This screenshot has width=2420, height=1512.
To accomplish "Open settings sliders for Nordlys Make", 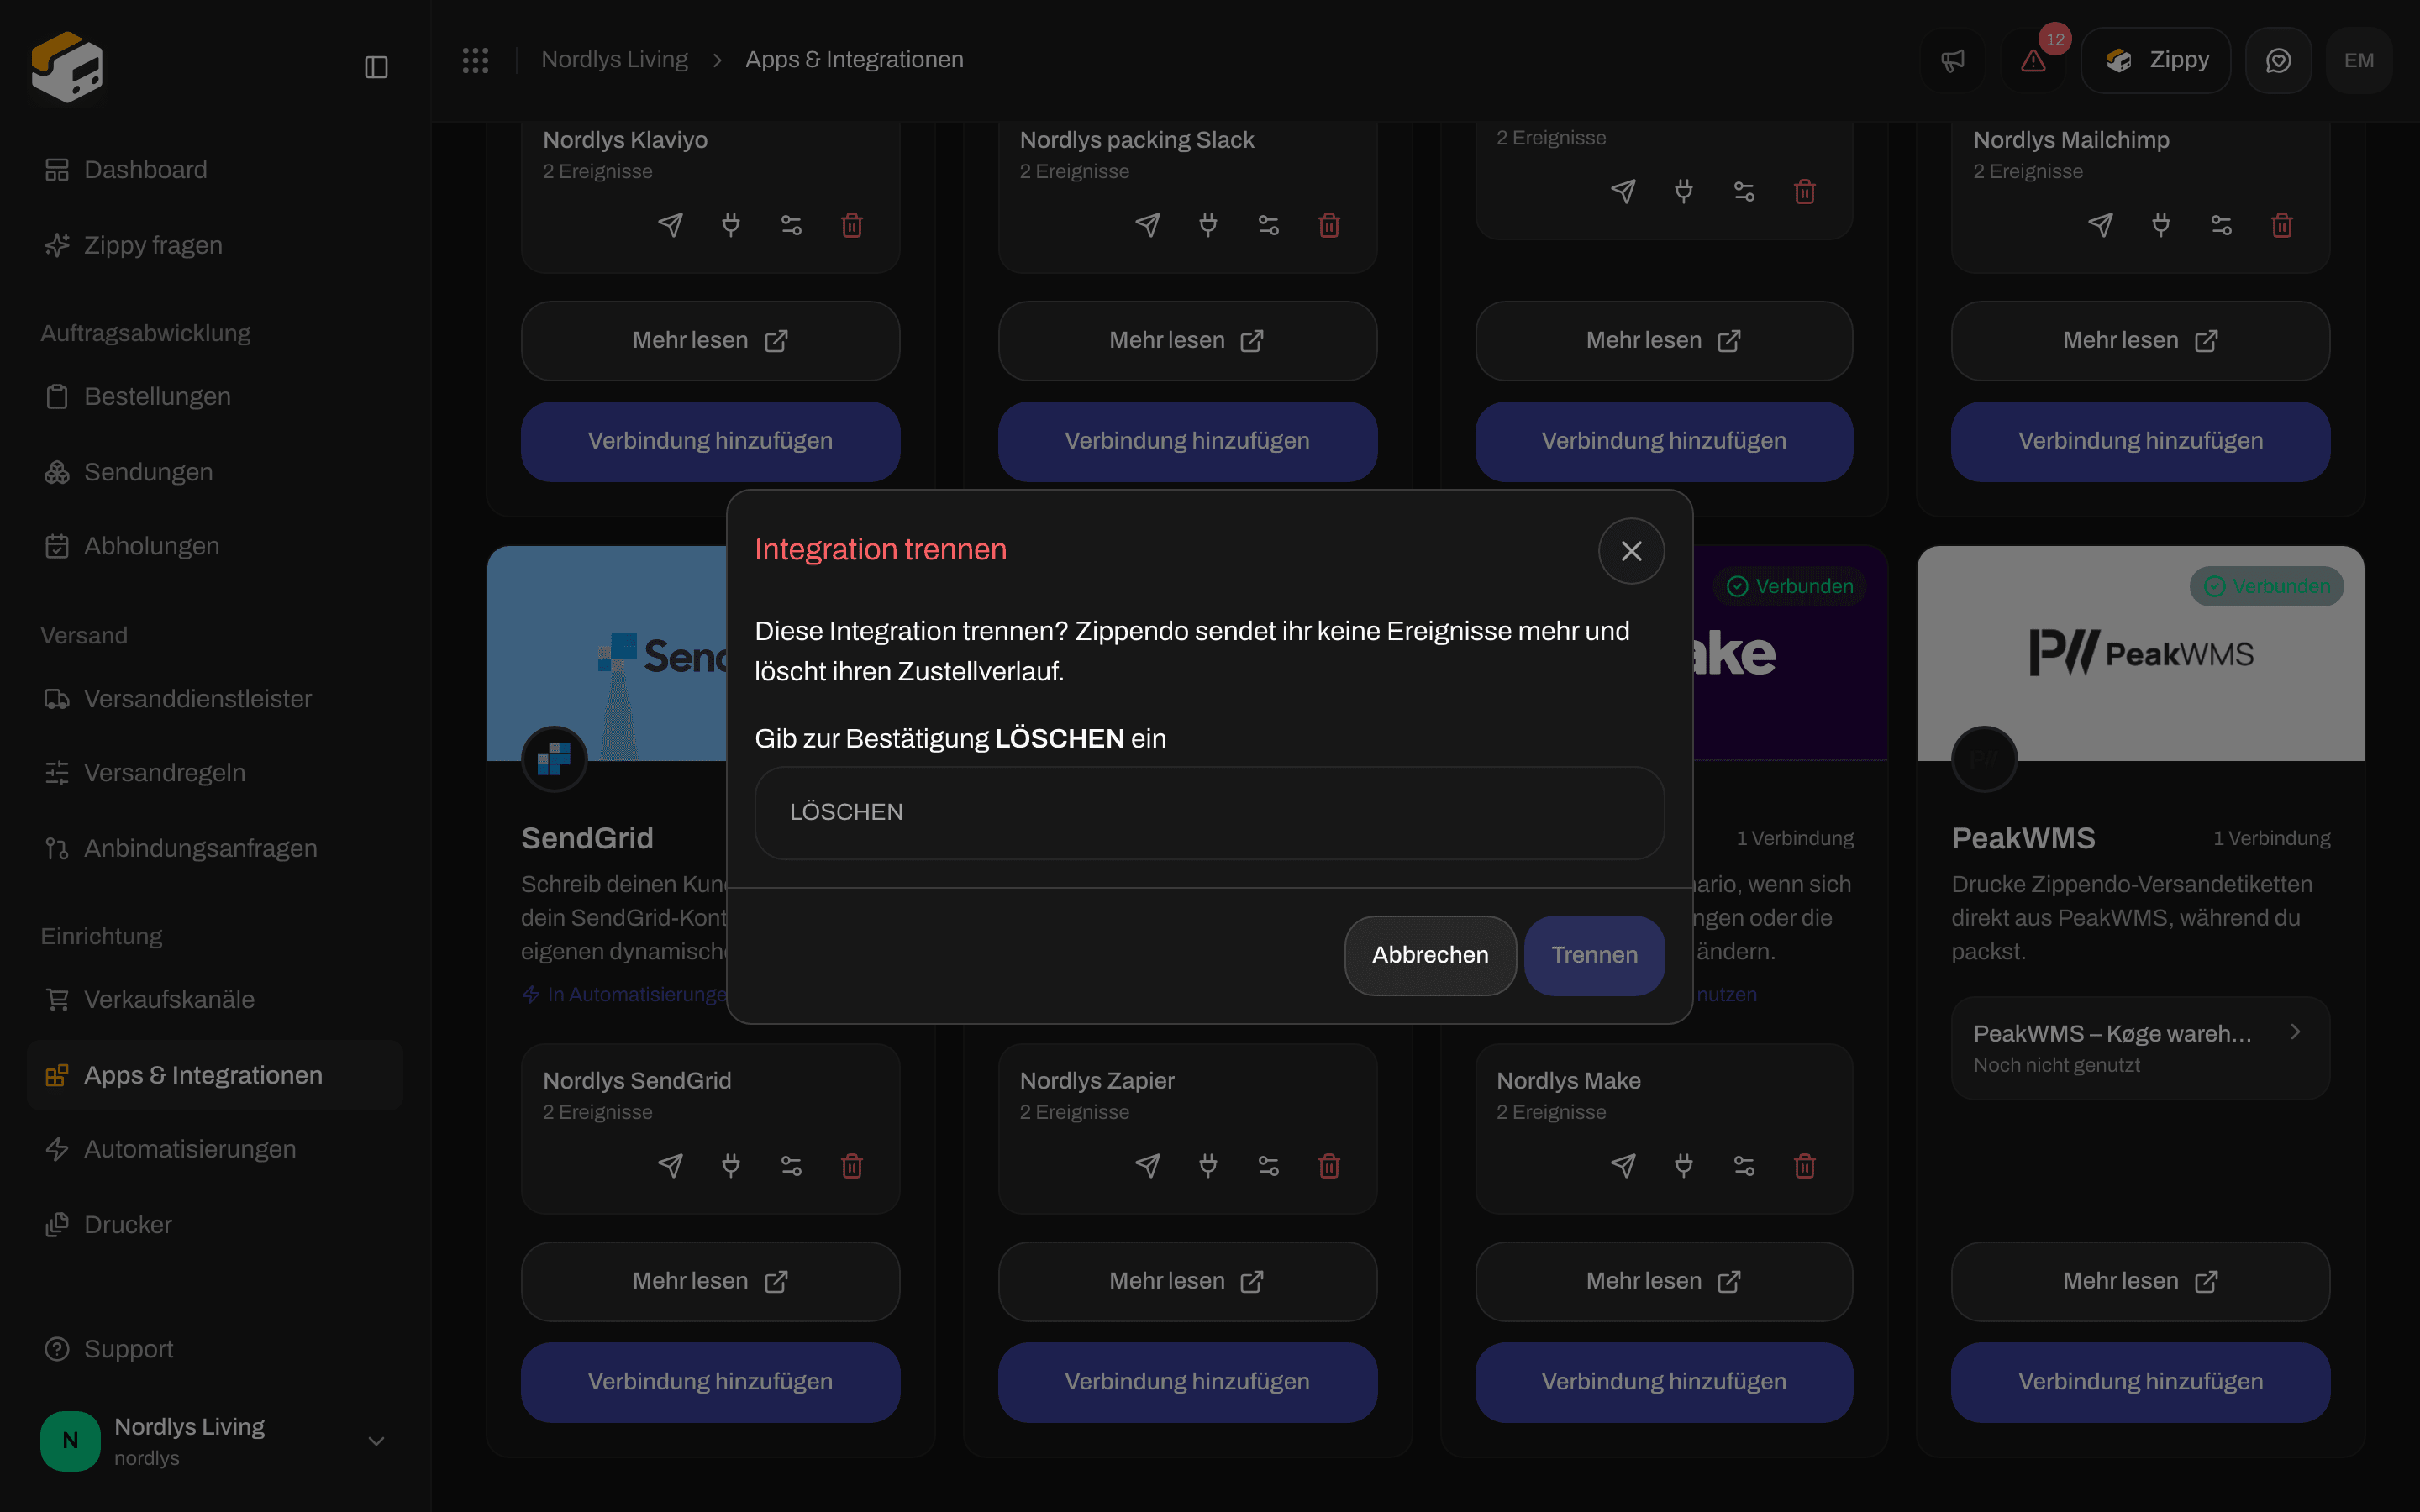I will 1744,1166.
